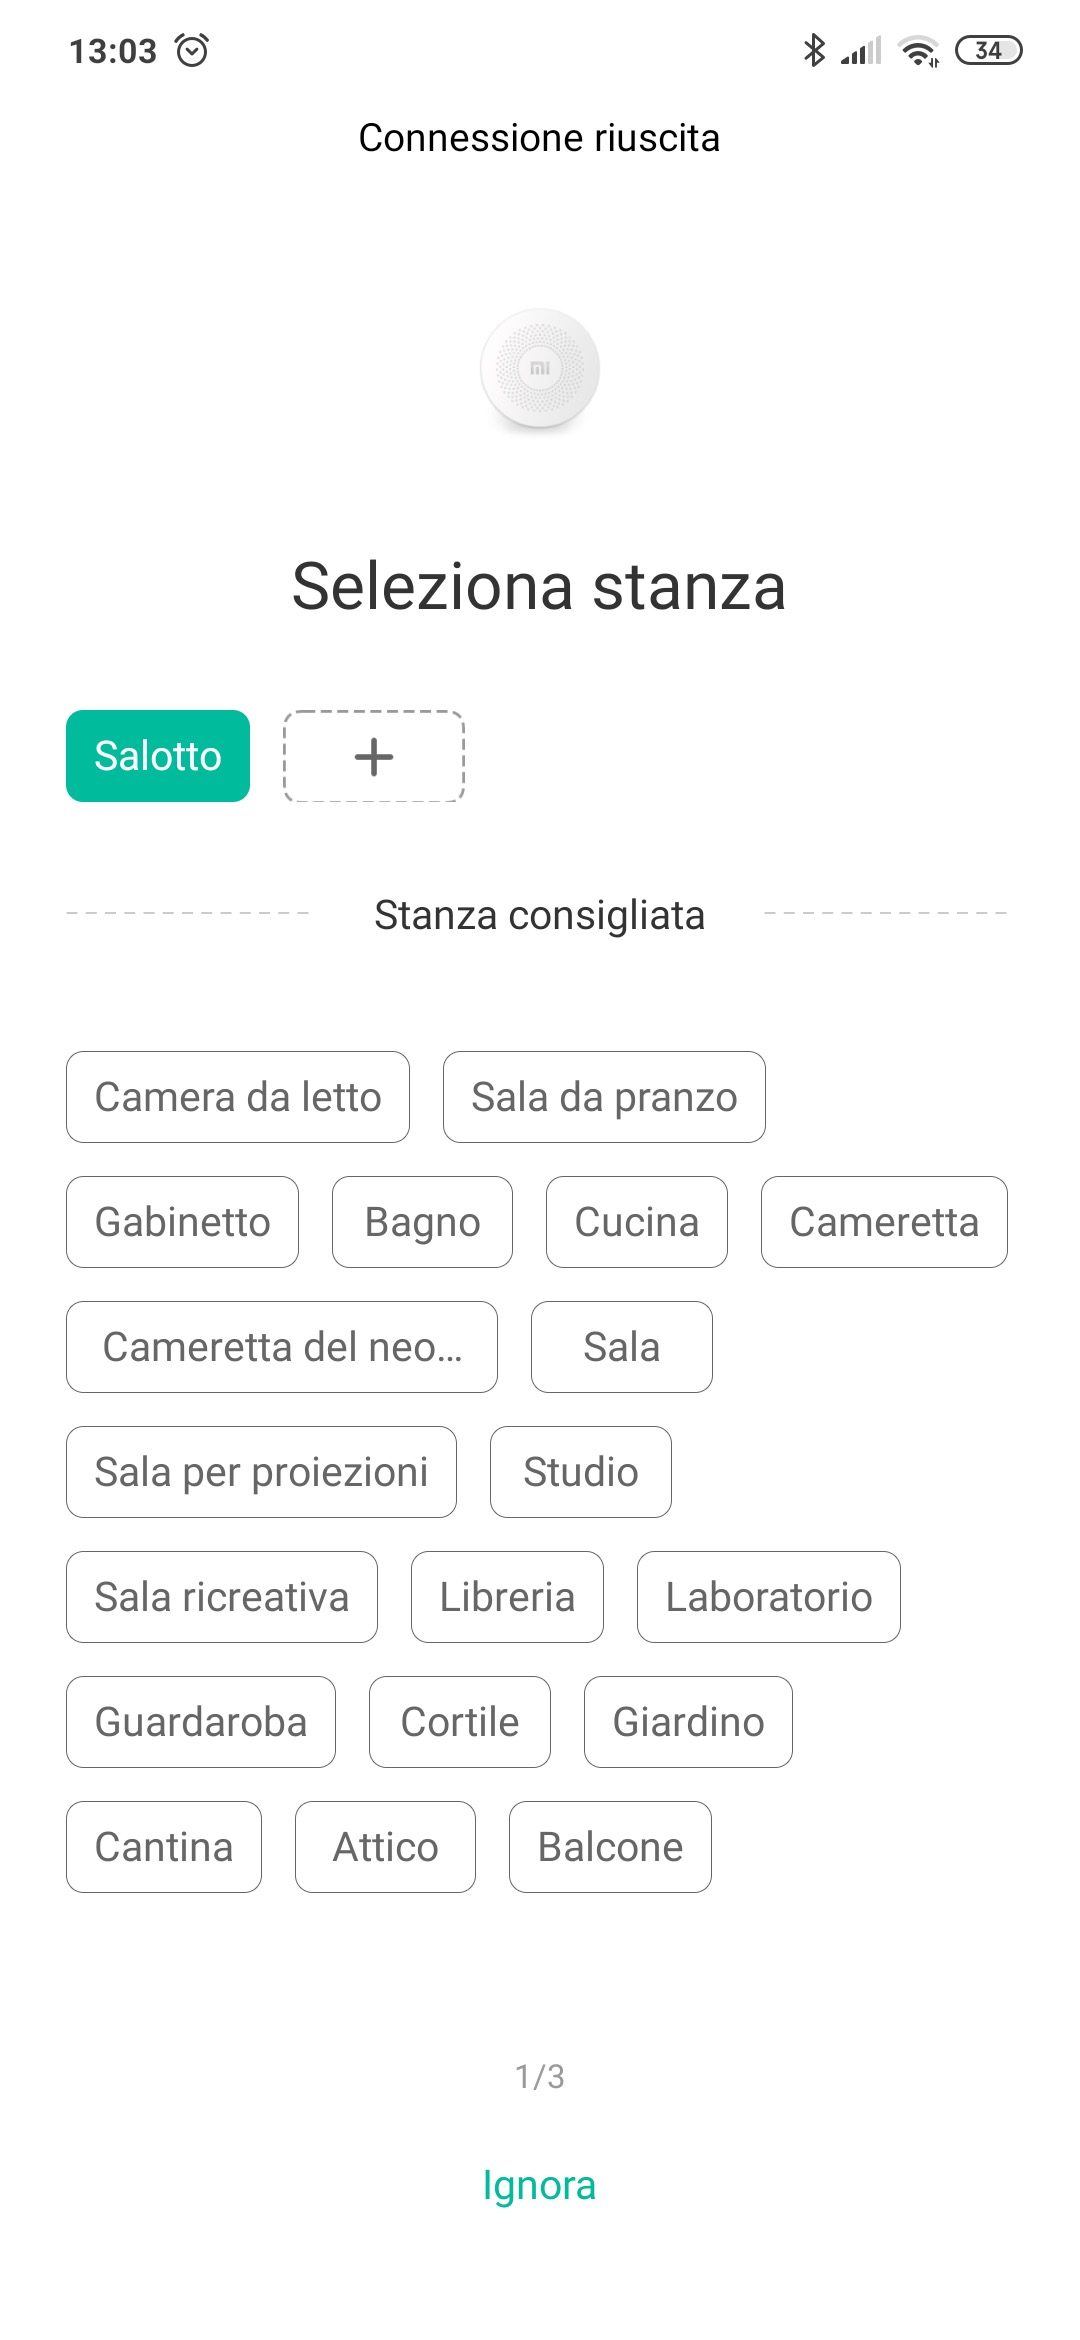Choose Laboratorio from suggested rooms

click(769, 1597)
